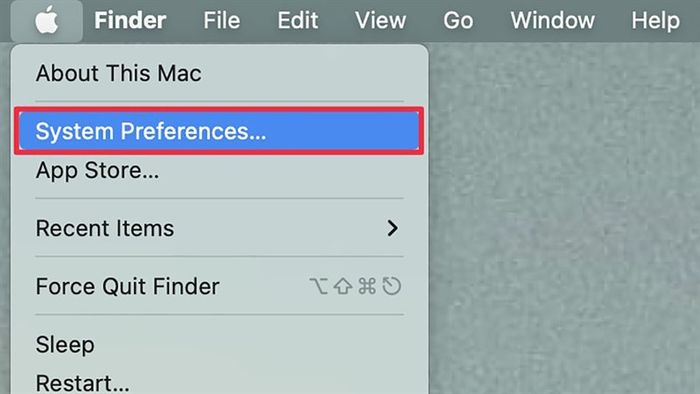The height and width of the screenshot is (394, 700).
Task: Select the Recent Items label
Action: [x=105, y=228]
